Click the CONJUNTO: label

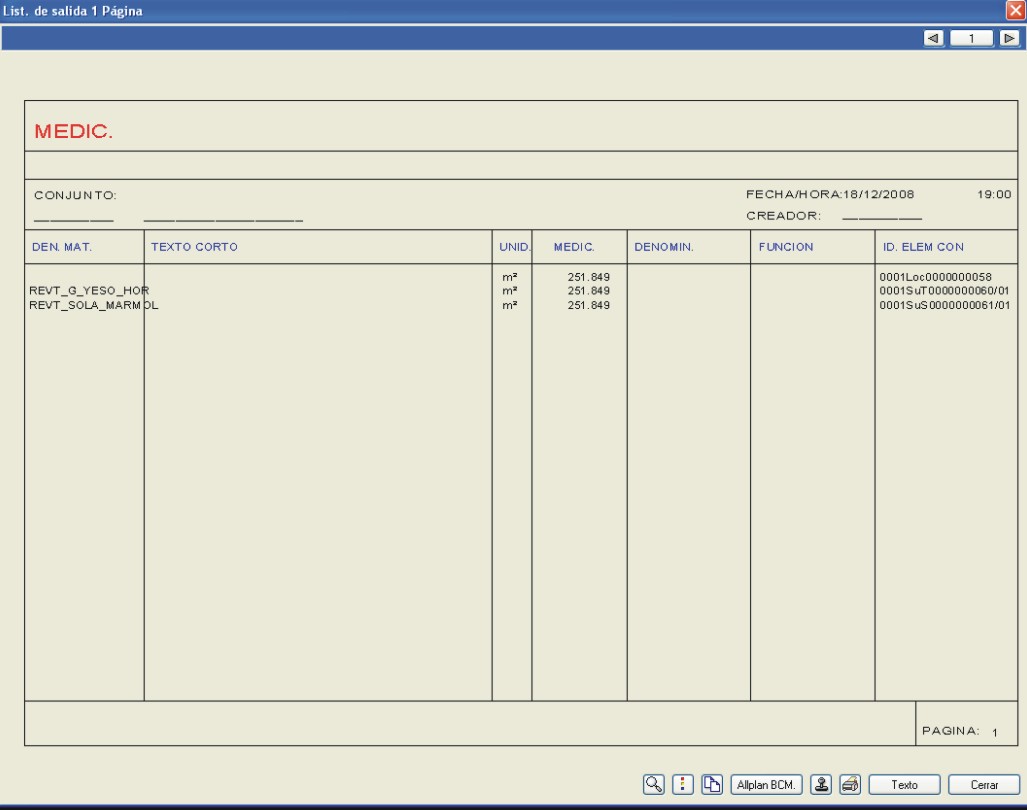75,195
